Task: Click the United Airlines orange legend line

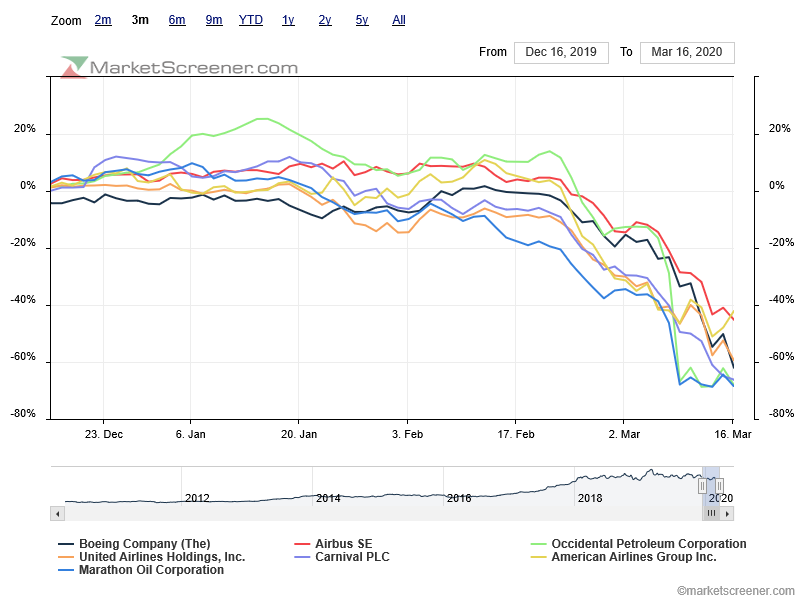Action: 66,557
